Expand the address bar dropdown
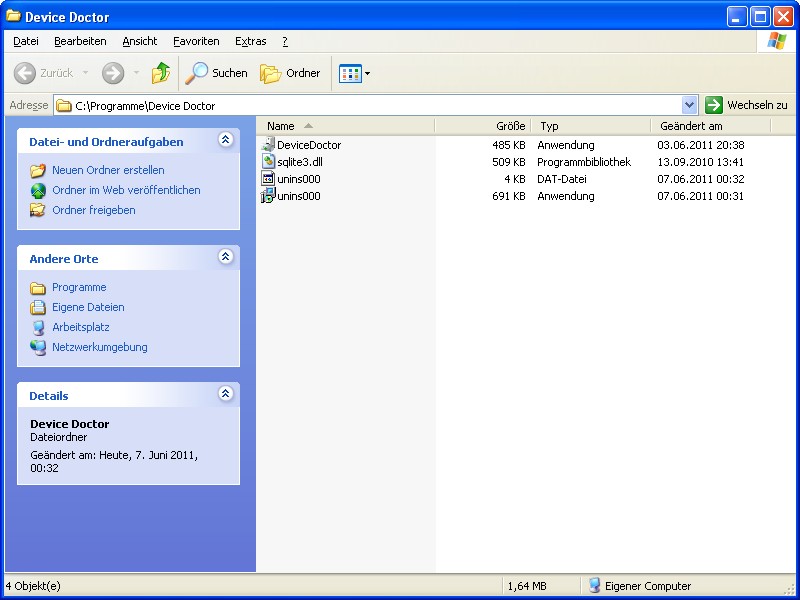The image size is (800, 600). coord(689,106)
